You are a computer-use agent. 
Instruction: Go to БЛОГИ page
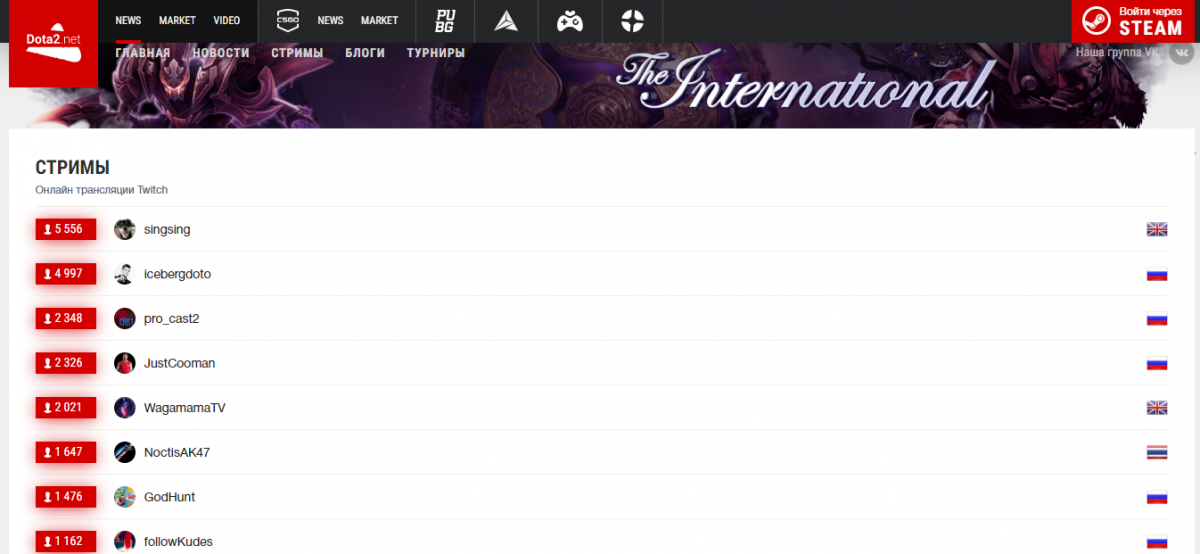point(365,53)
